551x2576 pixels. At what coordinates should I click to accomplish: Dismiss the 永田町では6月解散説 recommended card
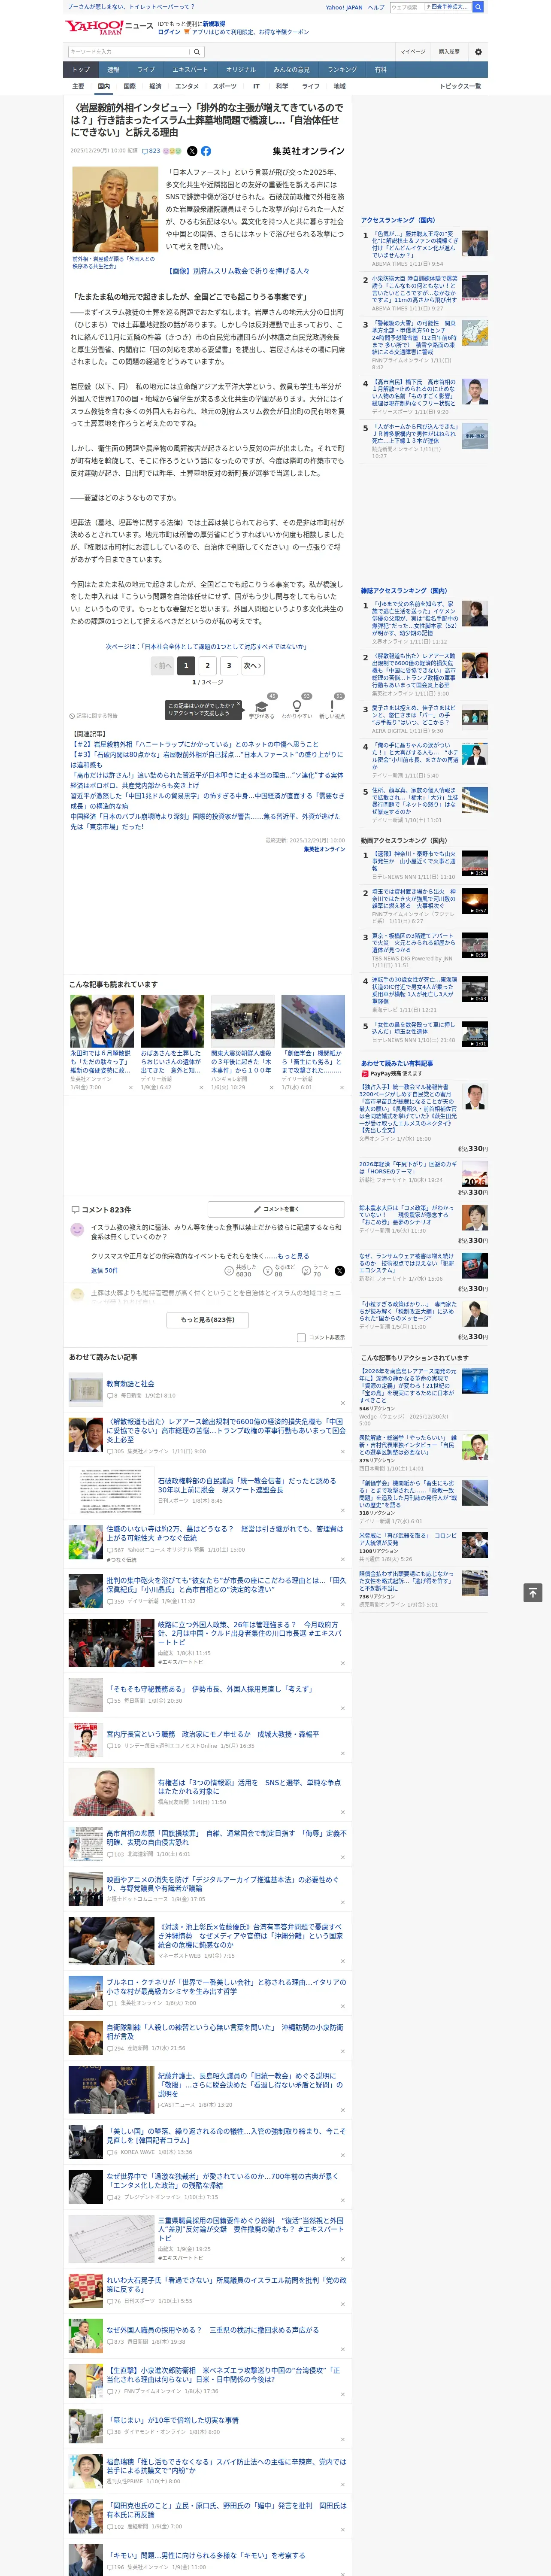pyautogui.click(x=131, y=1087)
